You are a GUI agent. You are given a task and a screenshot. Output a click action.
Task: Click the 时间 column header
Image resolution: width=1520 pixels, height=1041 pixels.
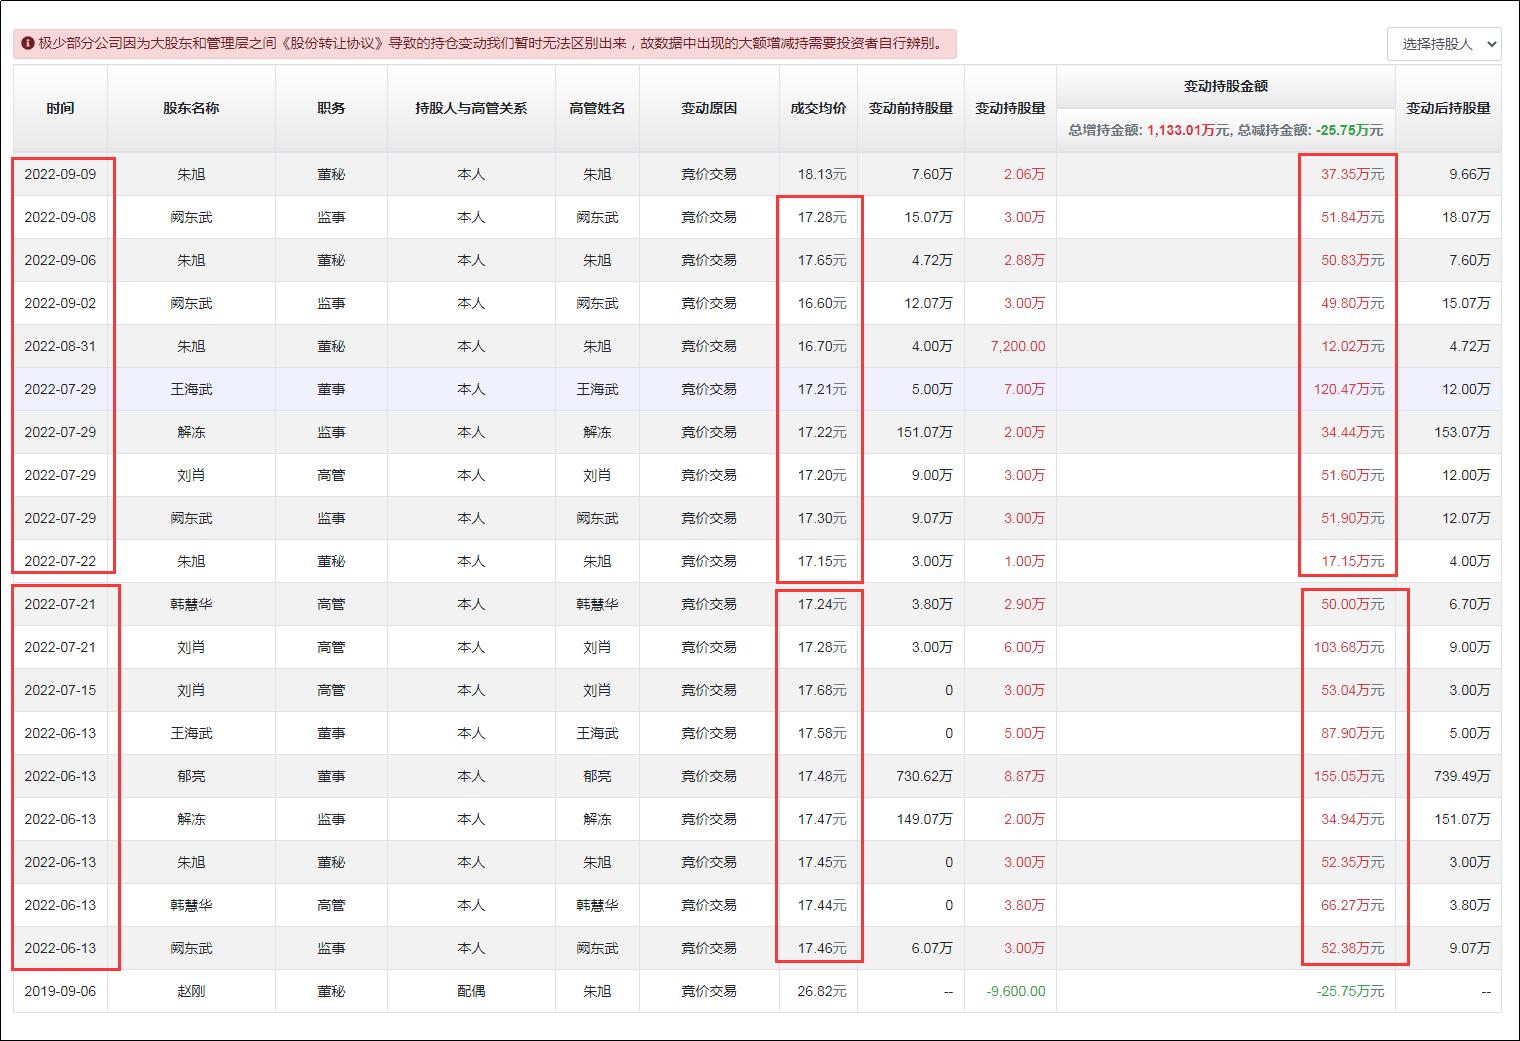click(61, 108)
